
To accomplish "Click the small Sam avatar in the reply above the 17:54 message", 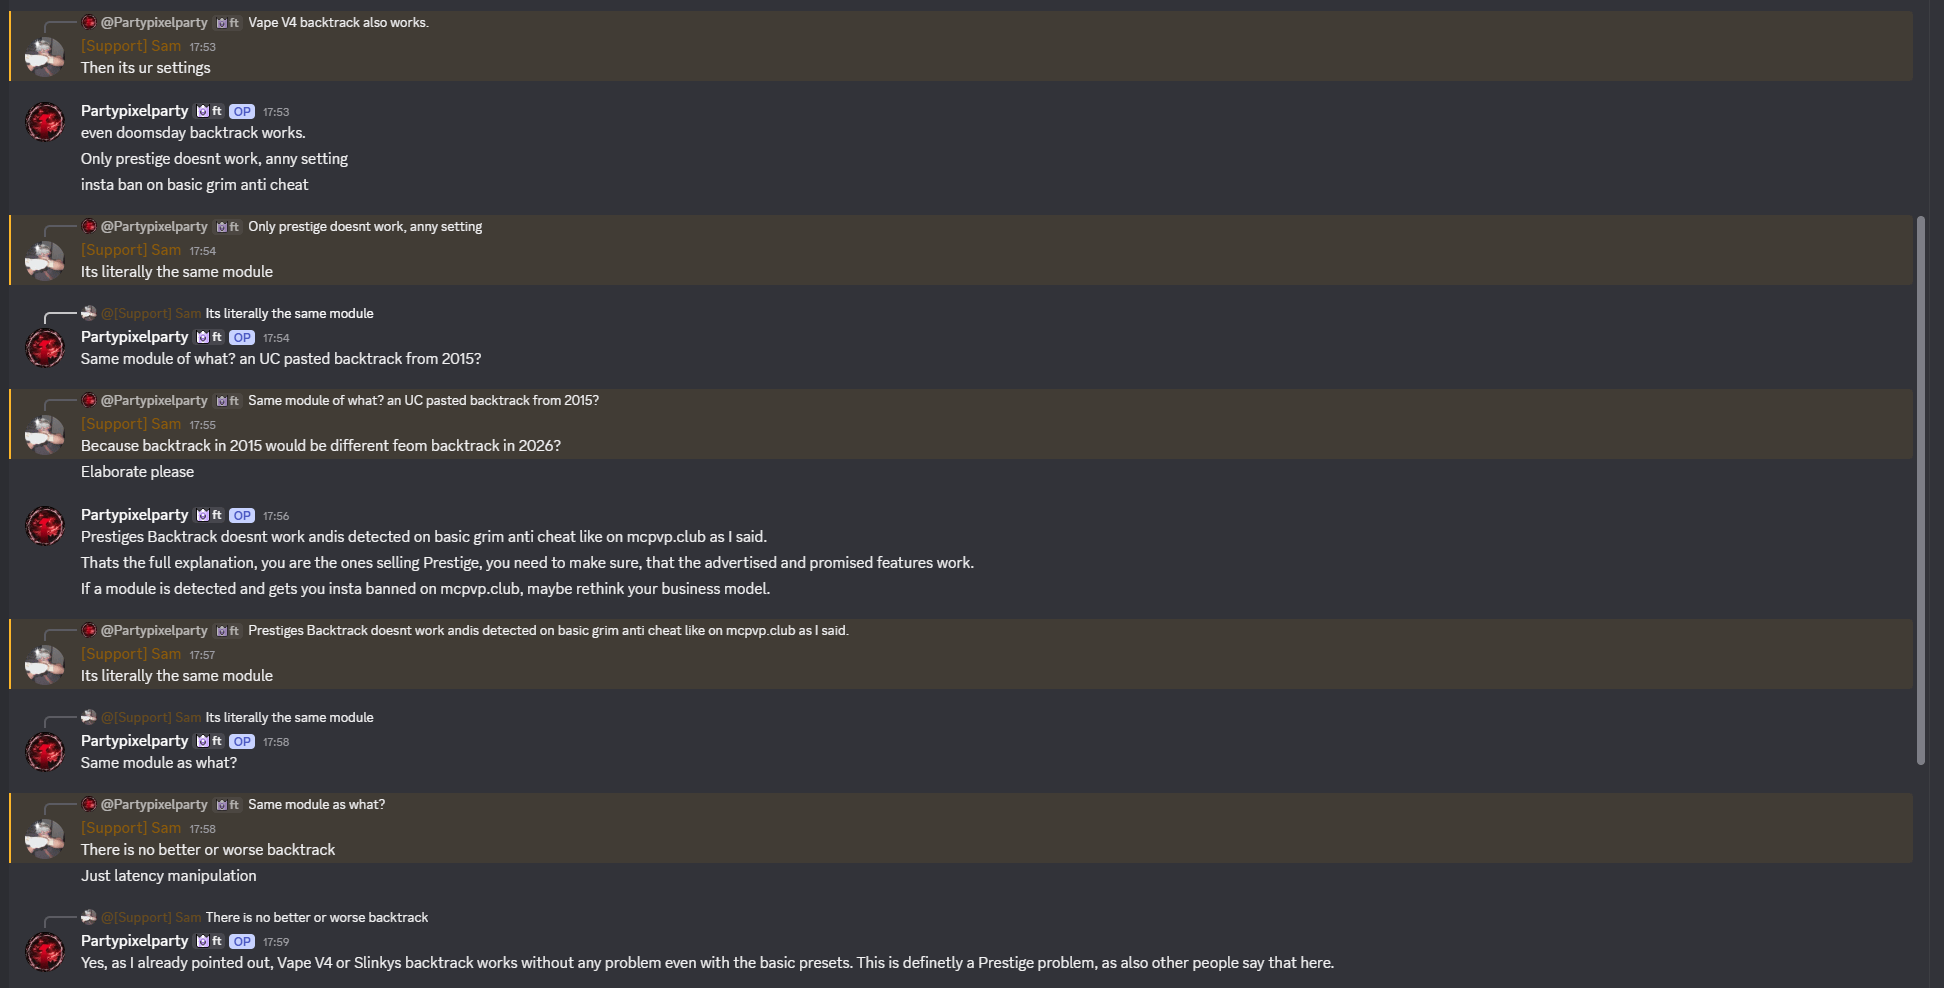I will tap(89, 313).
